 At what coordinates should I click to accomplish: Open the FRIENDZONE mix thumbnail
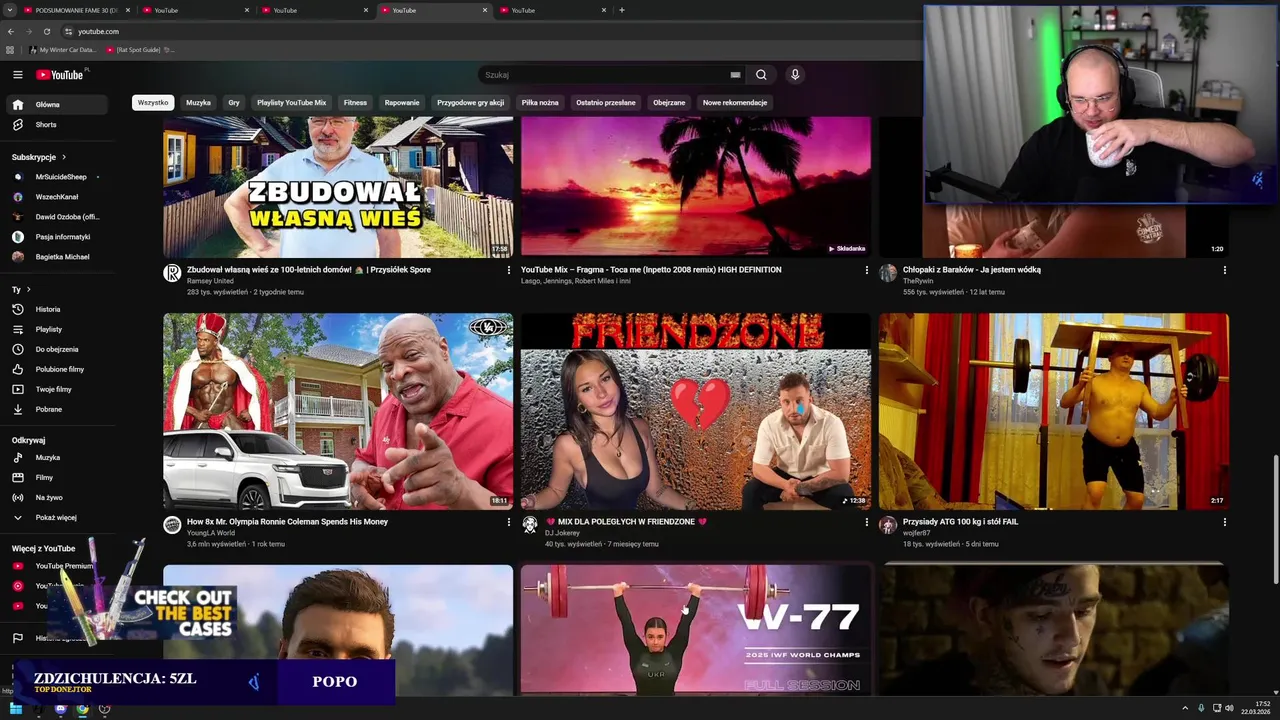coord(696,411)
